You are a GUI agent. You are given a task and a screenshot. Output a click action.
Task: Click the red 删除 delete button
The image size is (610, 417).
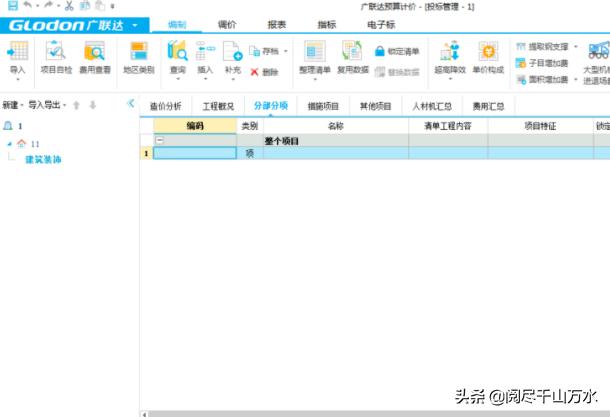(x=264, y=72)
